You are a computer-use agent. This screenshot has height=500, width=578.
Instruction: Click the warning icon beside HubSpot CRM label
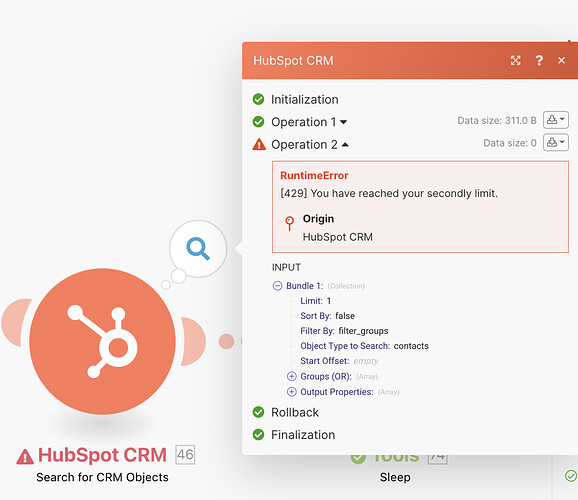pos(25,456)
